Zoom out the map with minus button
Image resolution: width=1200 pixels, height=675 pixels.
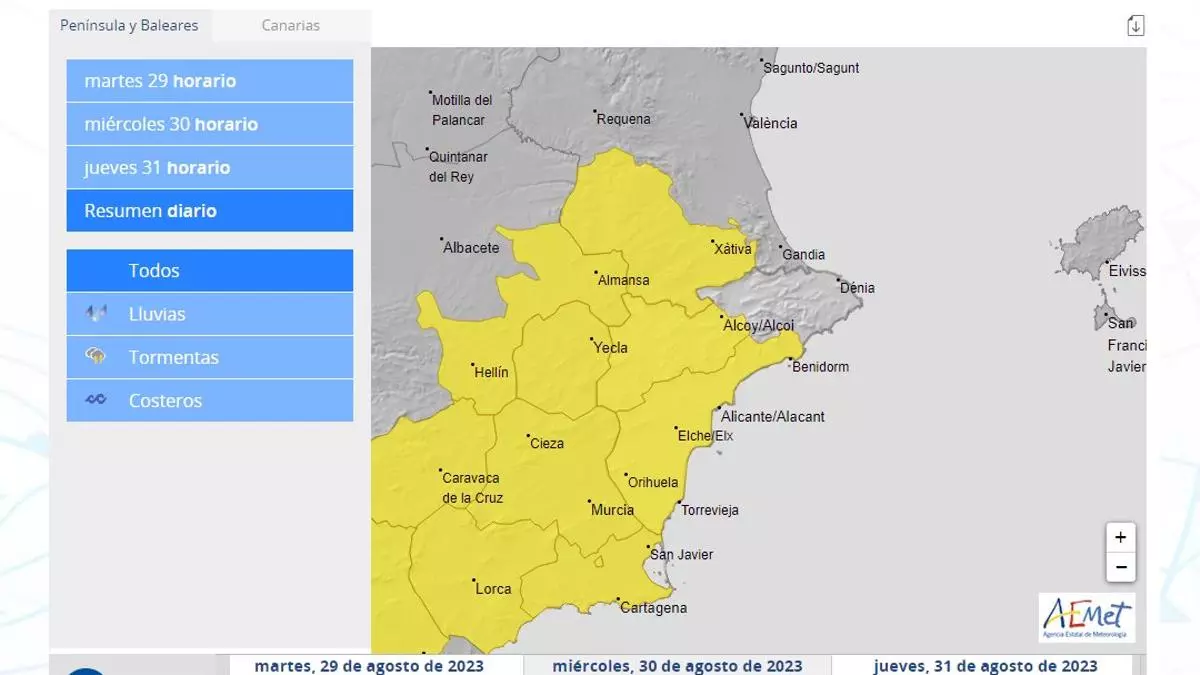(1120, 567)
